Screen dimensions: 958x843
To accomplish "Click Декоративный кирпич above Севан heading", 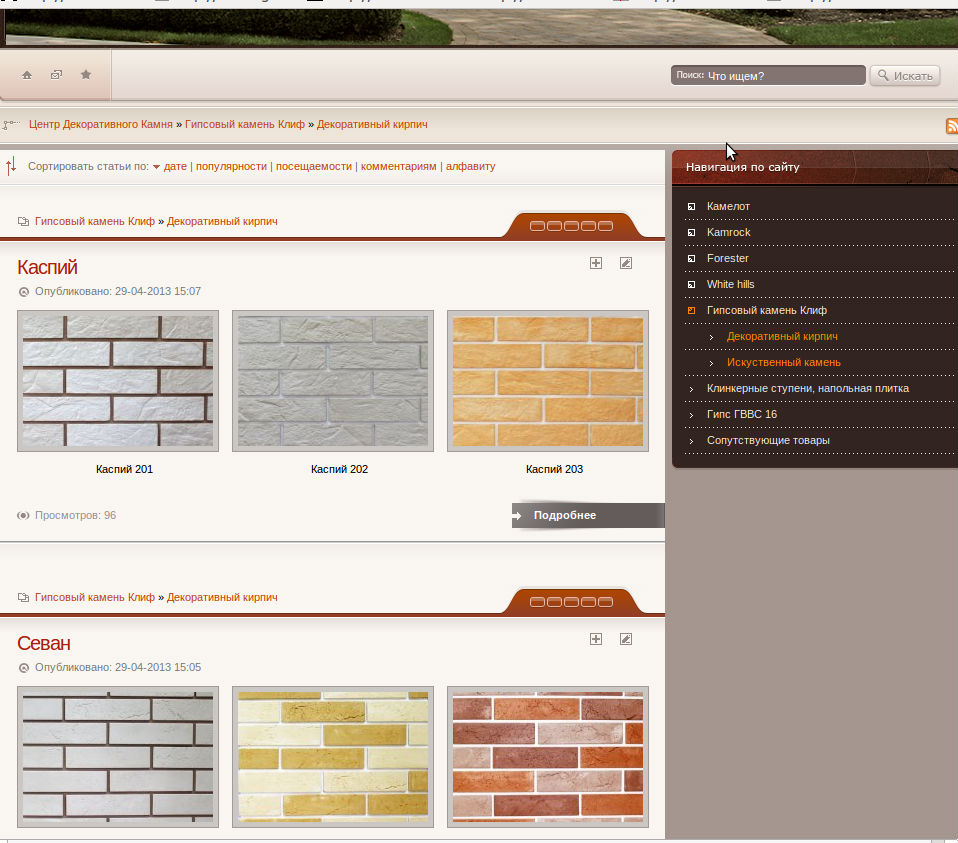I will [222, 597].
